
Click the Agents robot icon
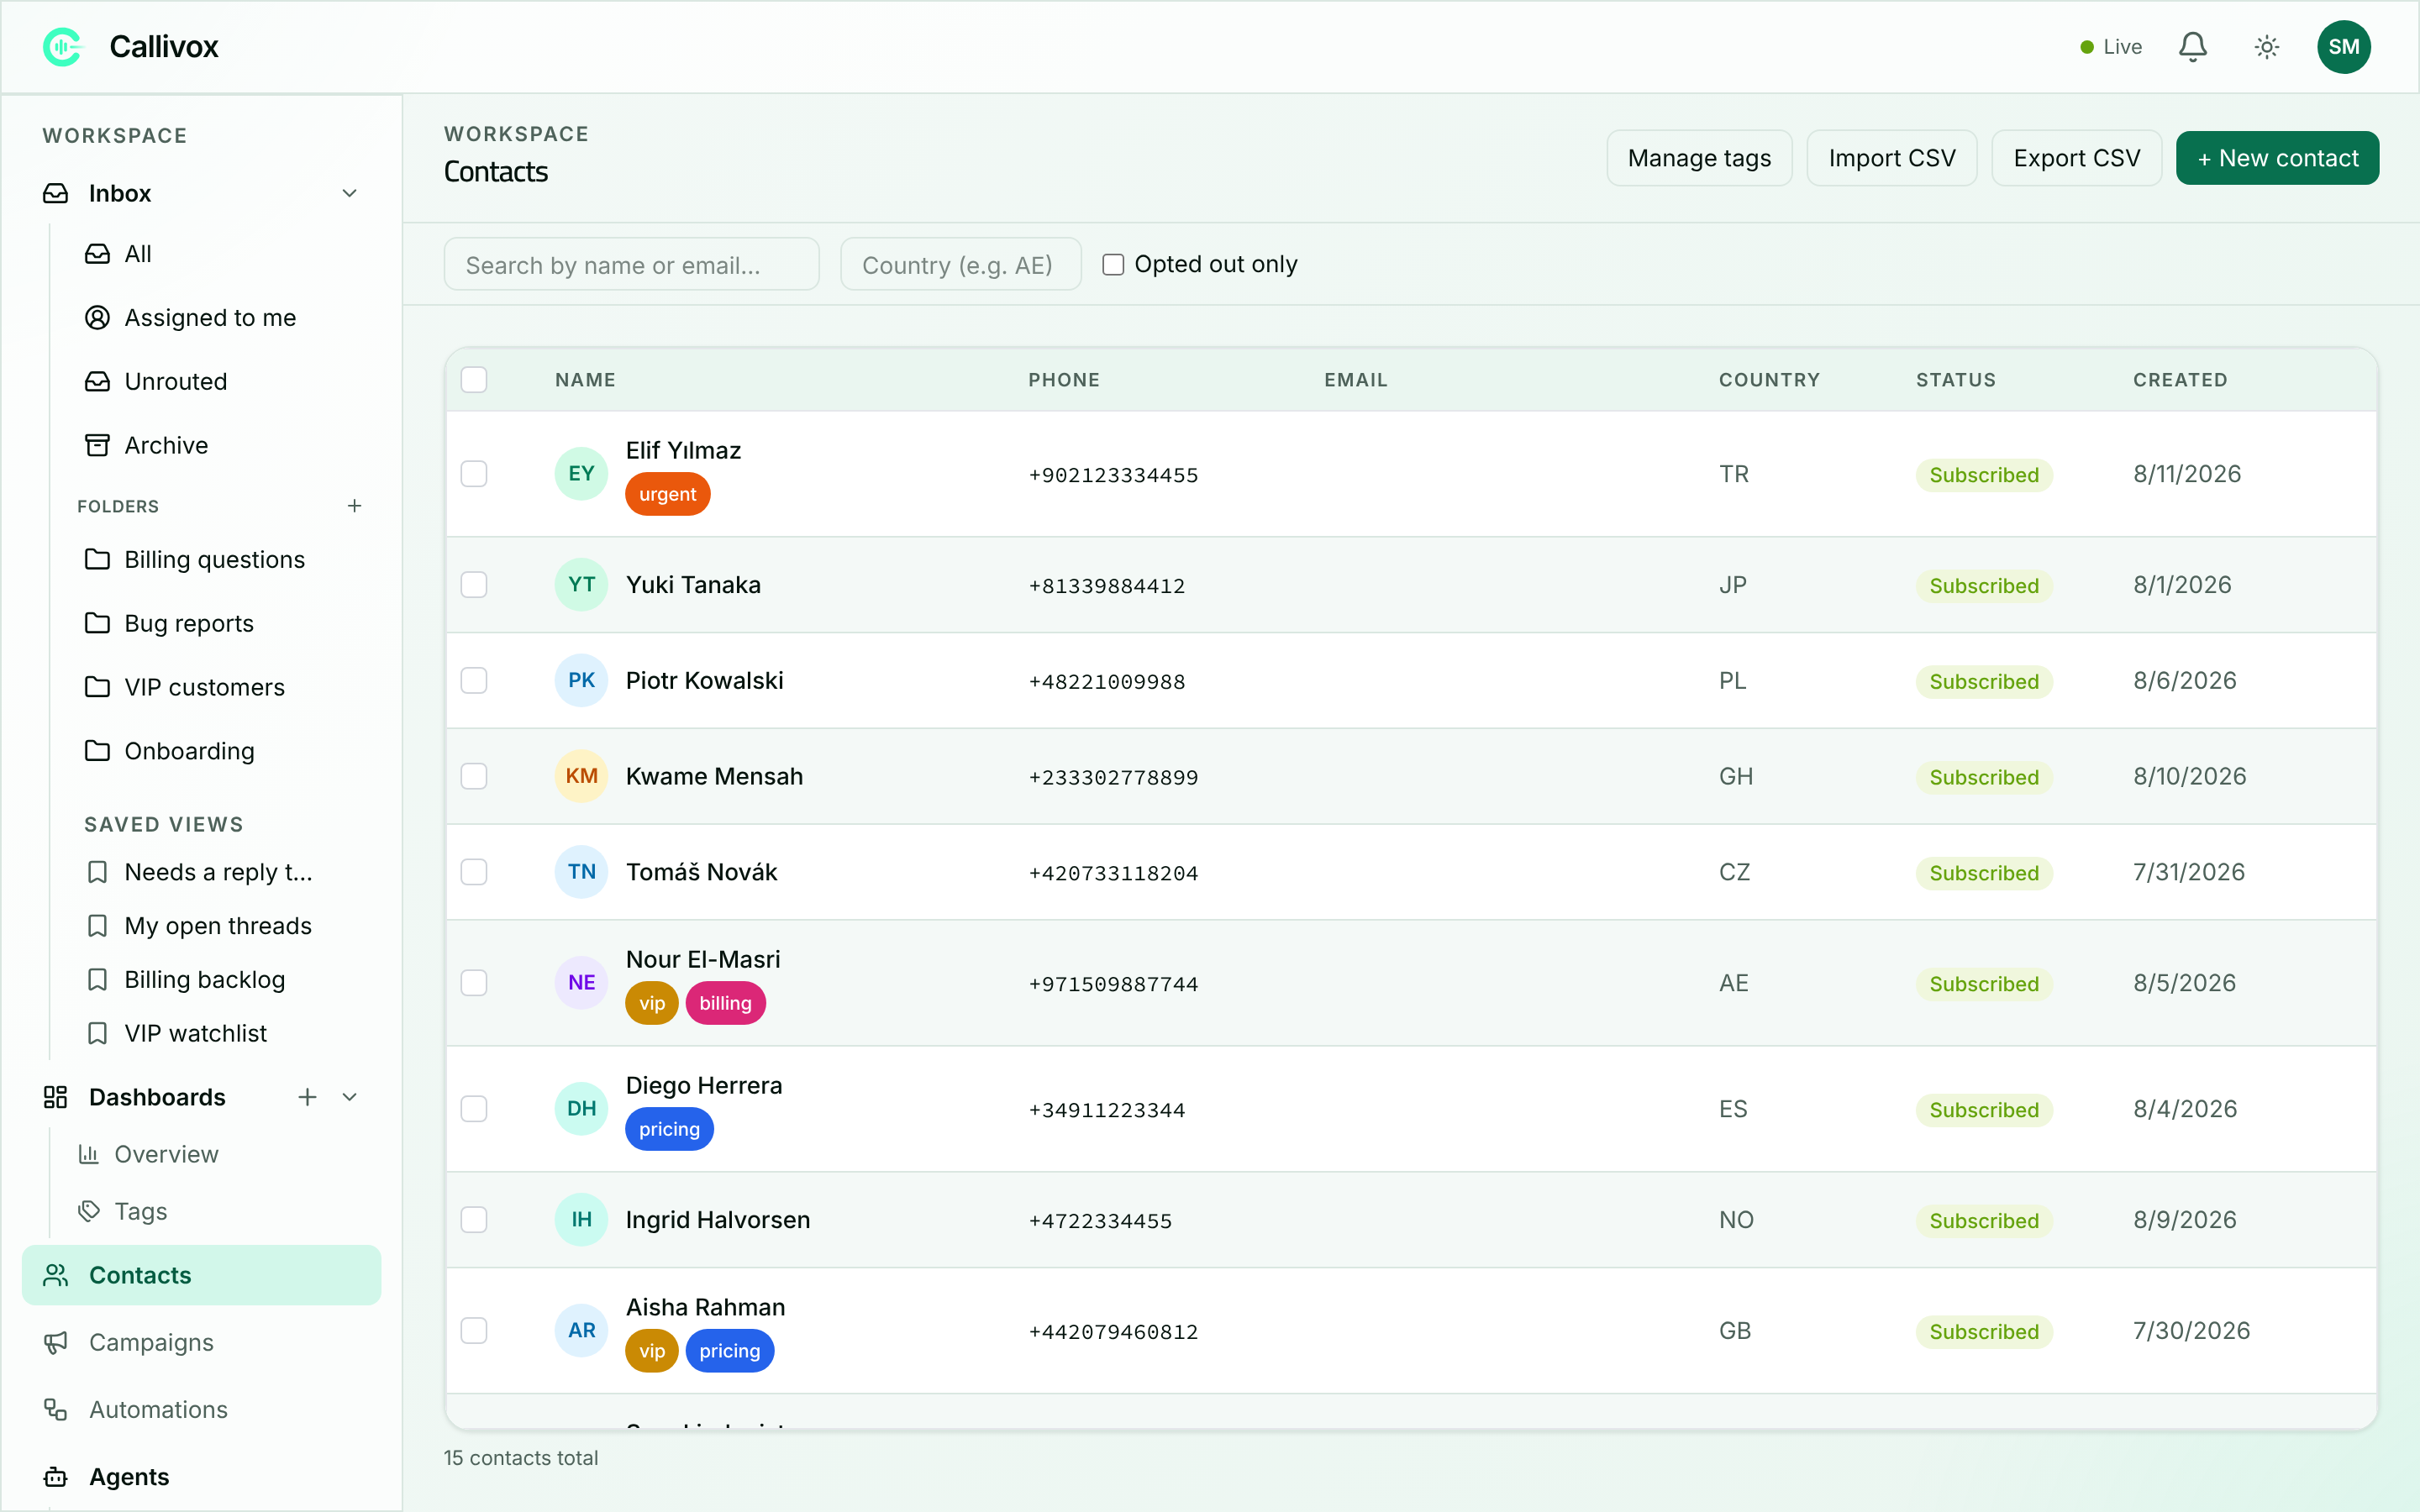(x=56, y=1477)
